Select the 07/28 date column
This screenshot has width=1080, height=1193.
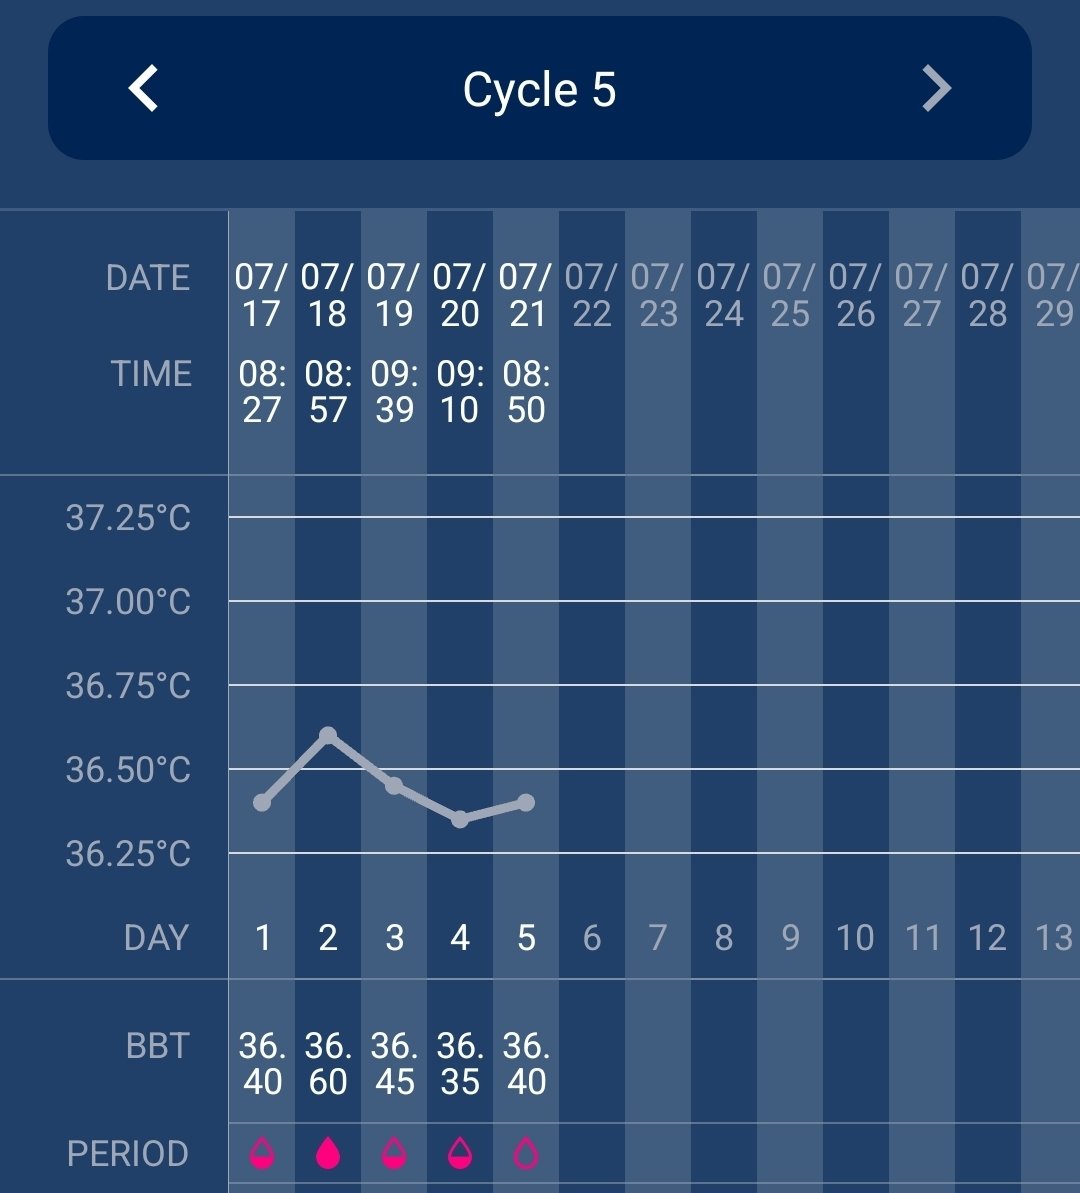point(988,295)
